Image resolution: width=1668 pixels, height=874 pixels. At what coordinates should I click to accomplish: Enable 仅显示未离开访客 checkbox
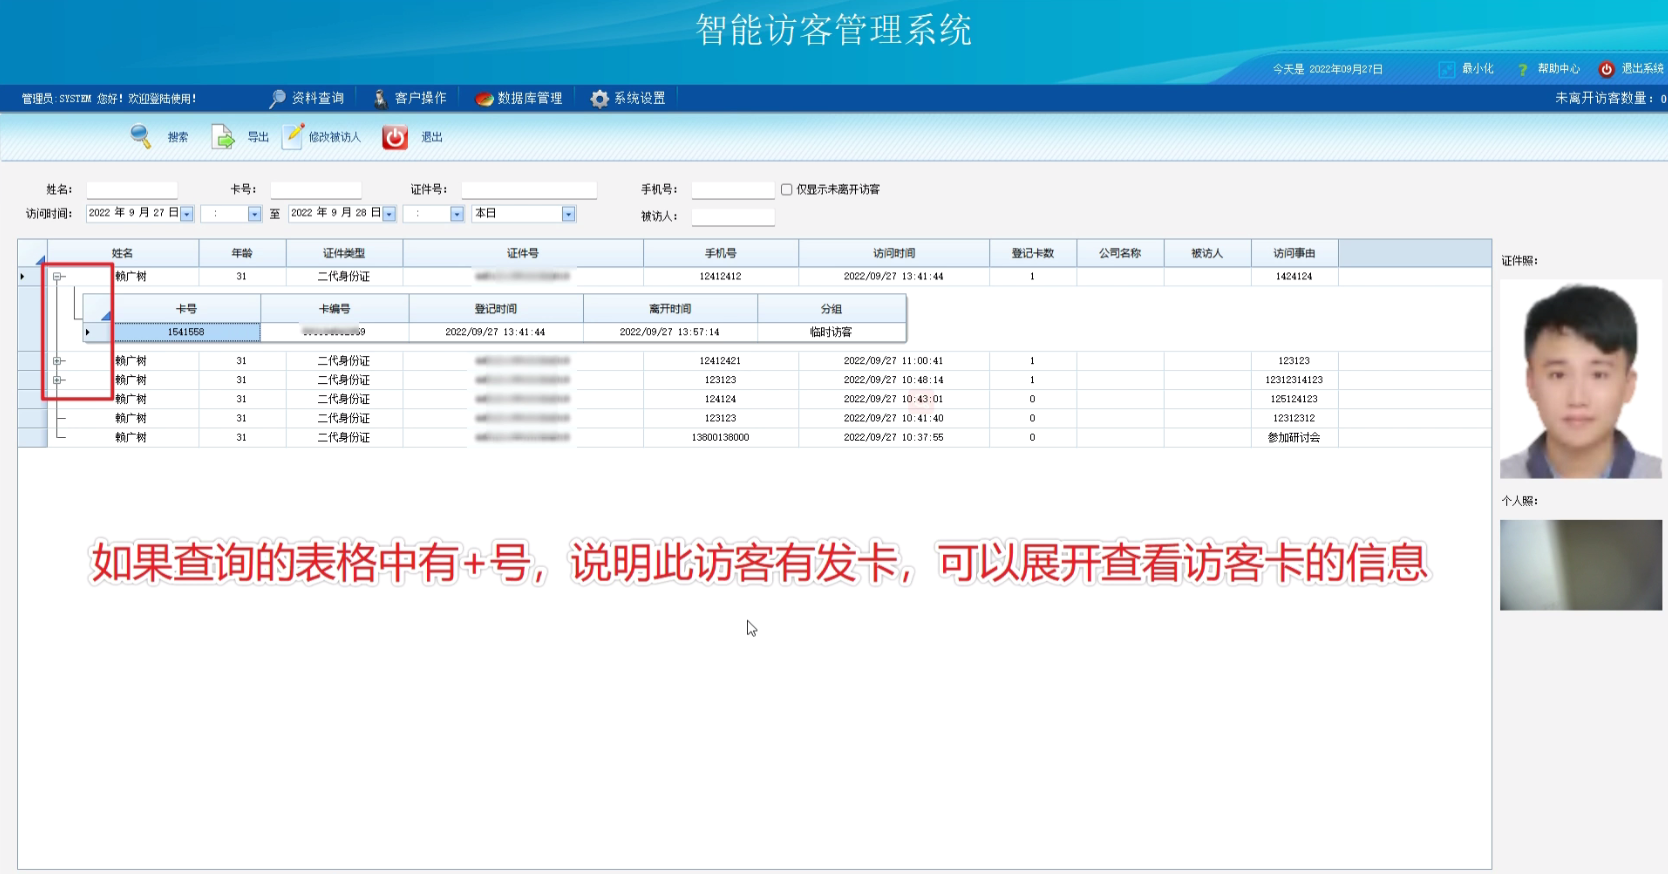(787, 189)
